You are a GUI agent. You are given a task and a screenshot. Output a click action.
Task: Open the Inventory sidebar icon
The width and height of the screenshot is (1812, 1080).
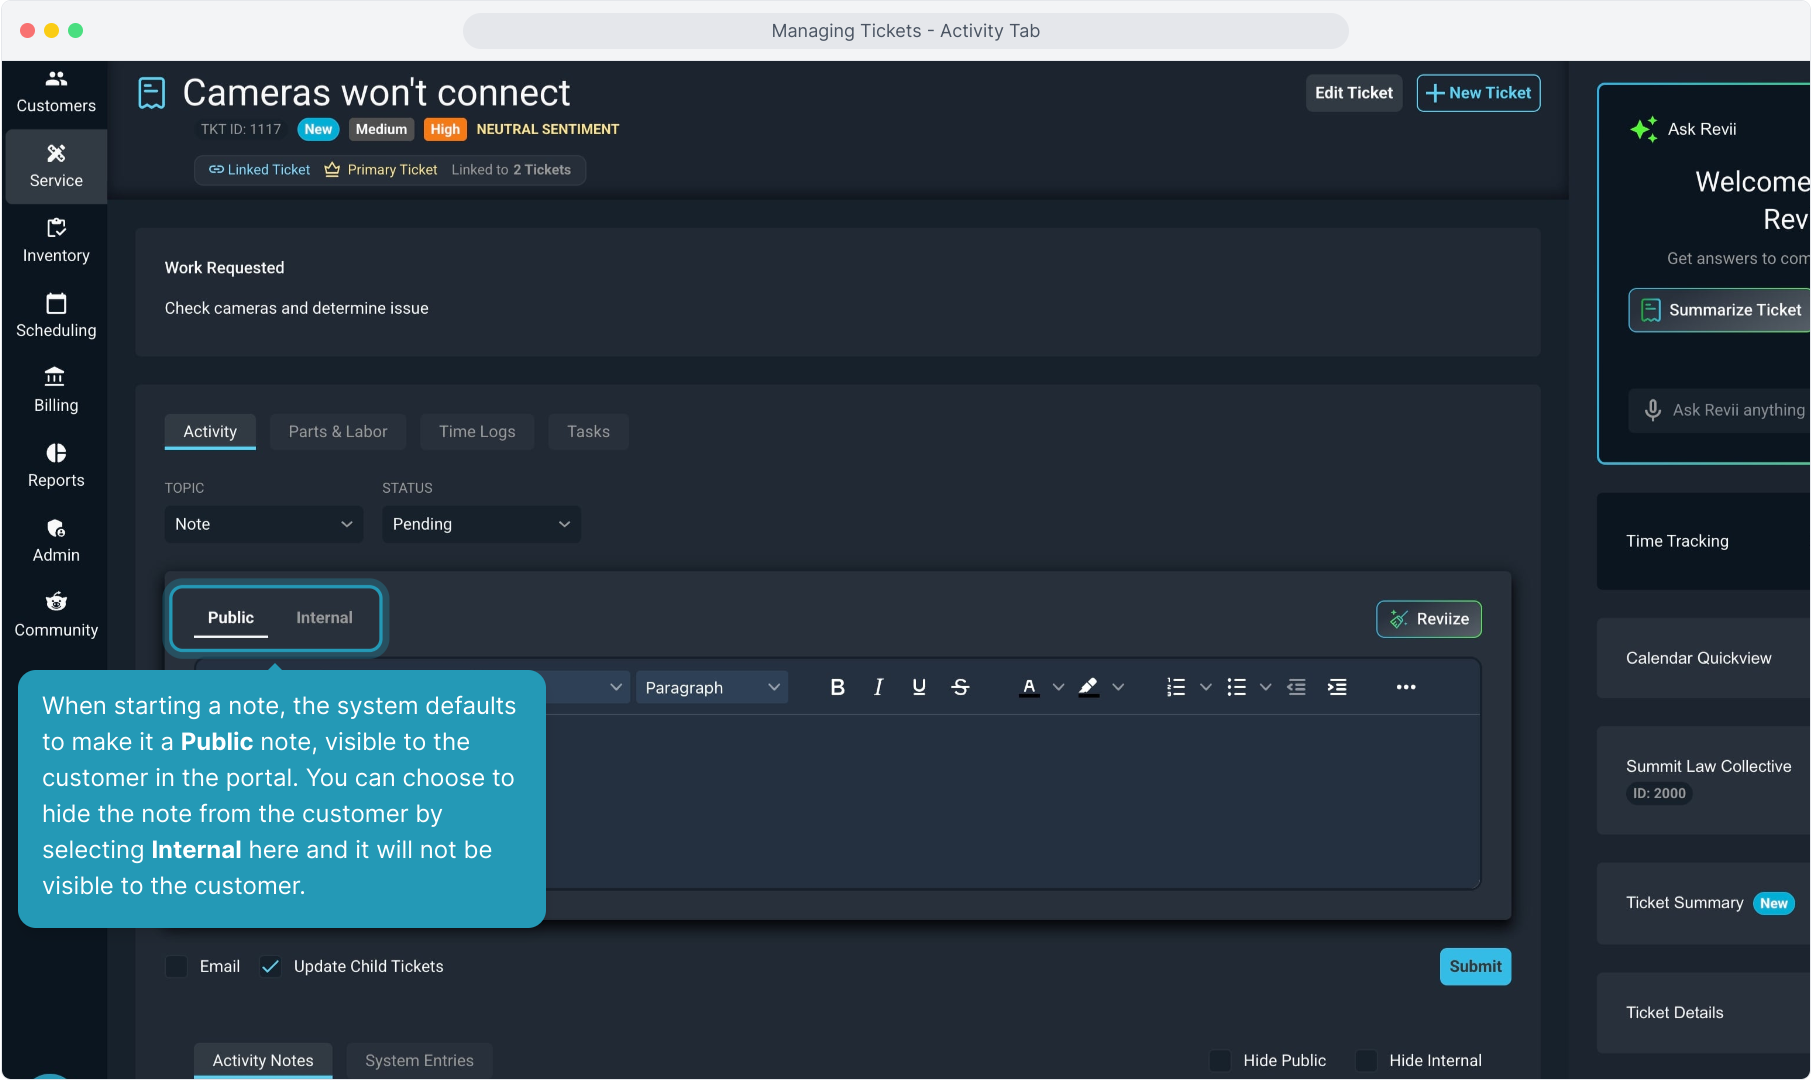click(x=56, y=241)
